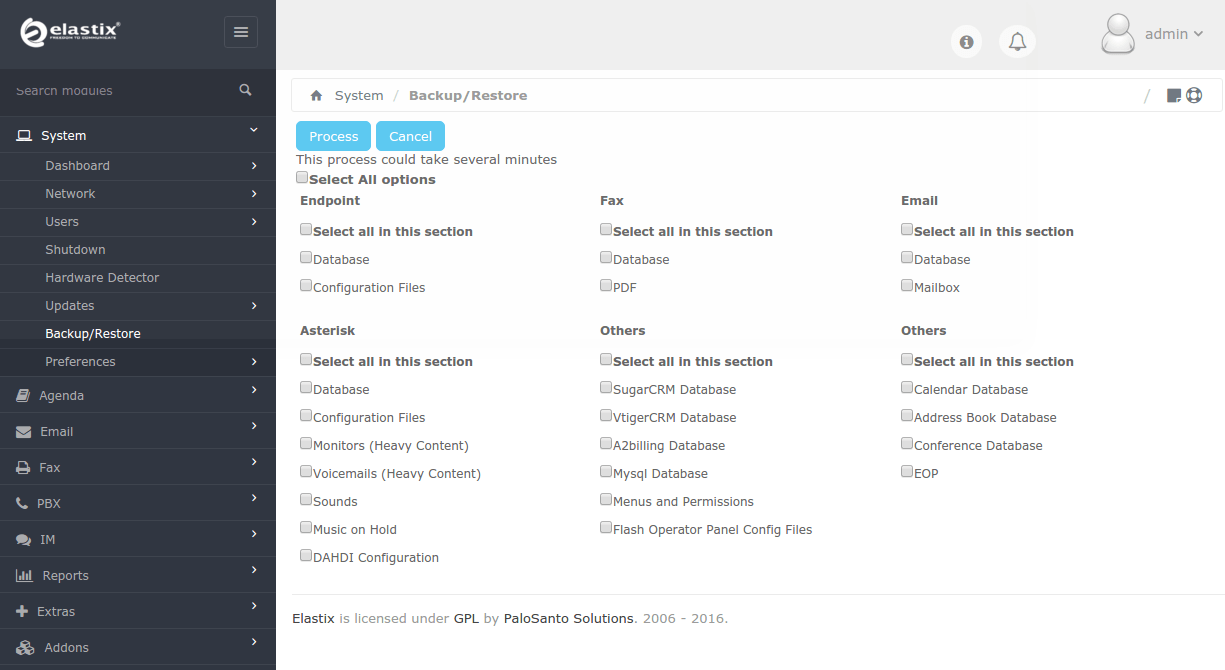Select Shutdown in the sidebar
Screen dimensions: 1225x670
point(75,250)
